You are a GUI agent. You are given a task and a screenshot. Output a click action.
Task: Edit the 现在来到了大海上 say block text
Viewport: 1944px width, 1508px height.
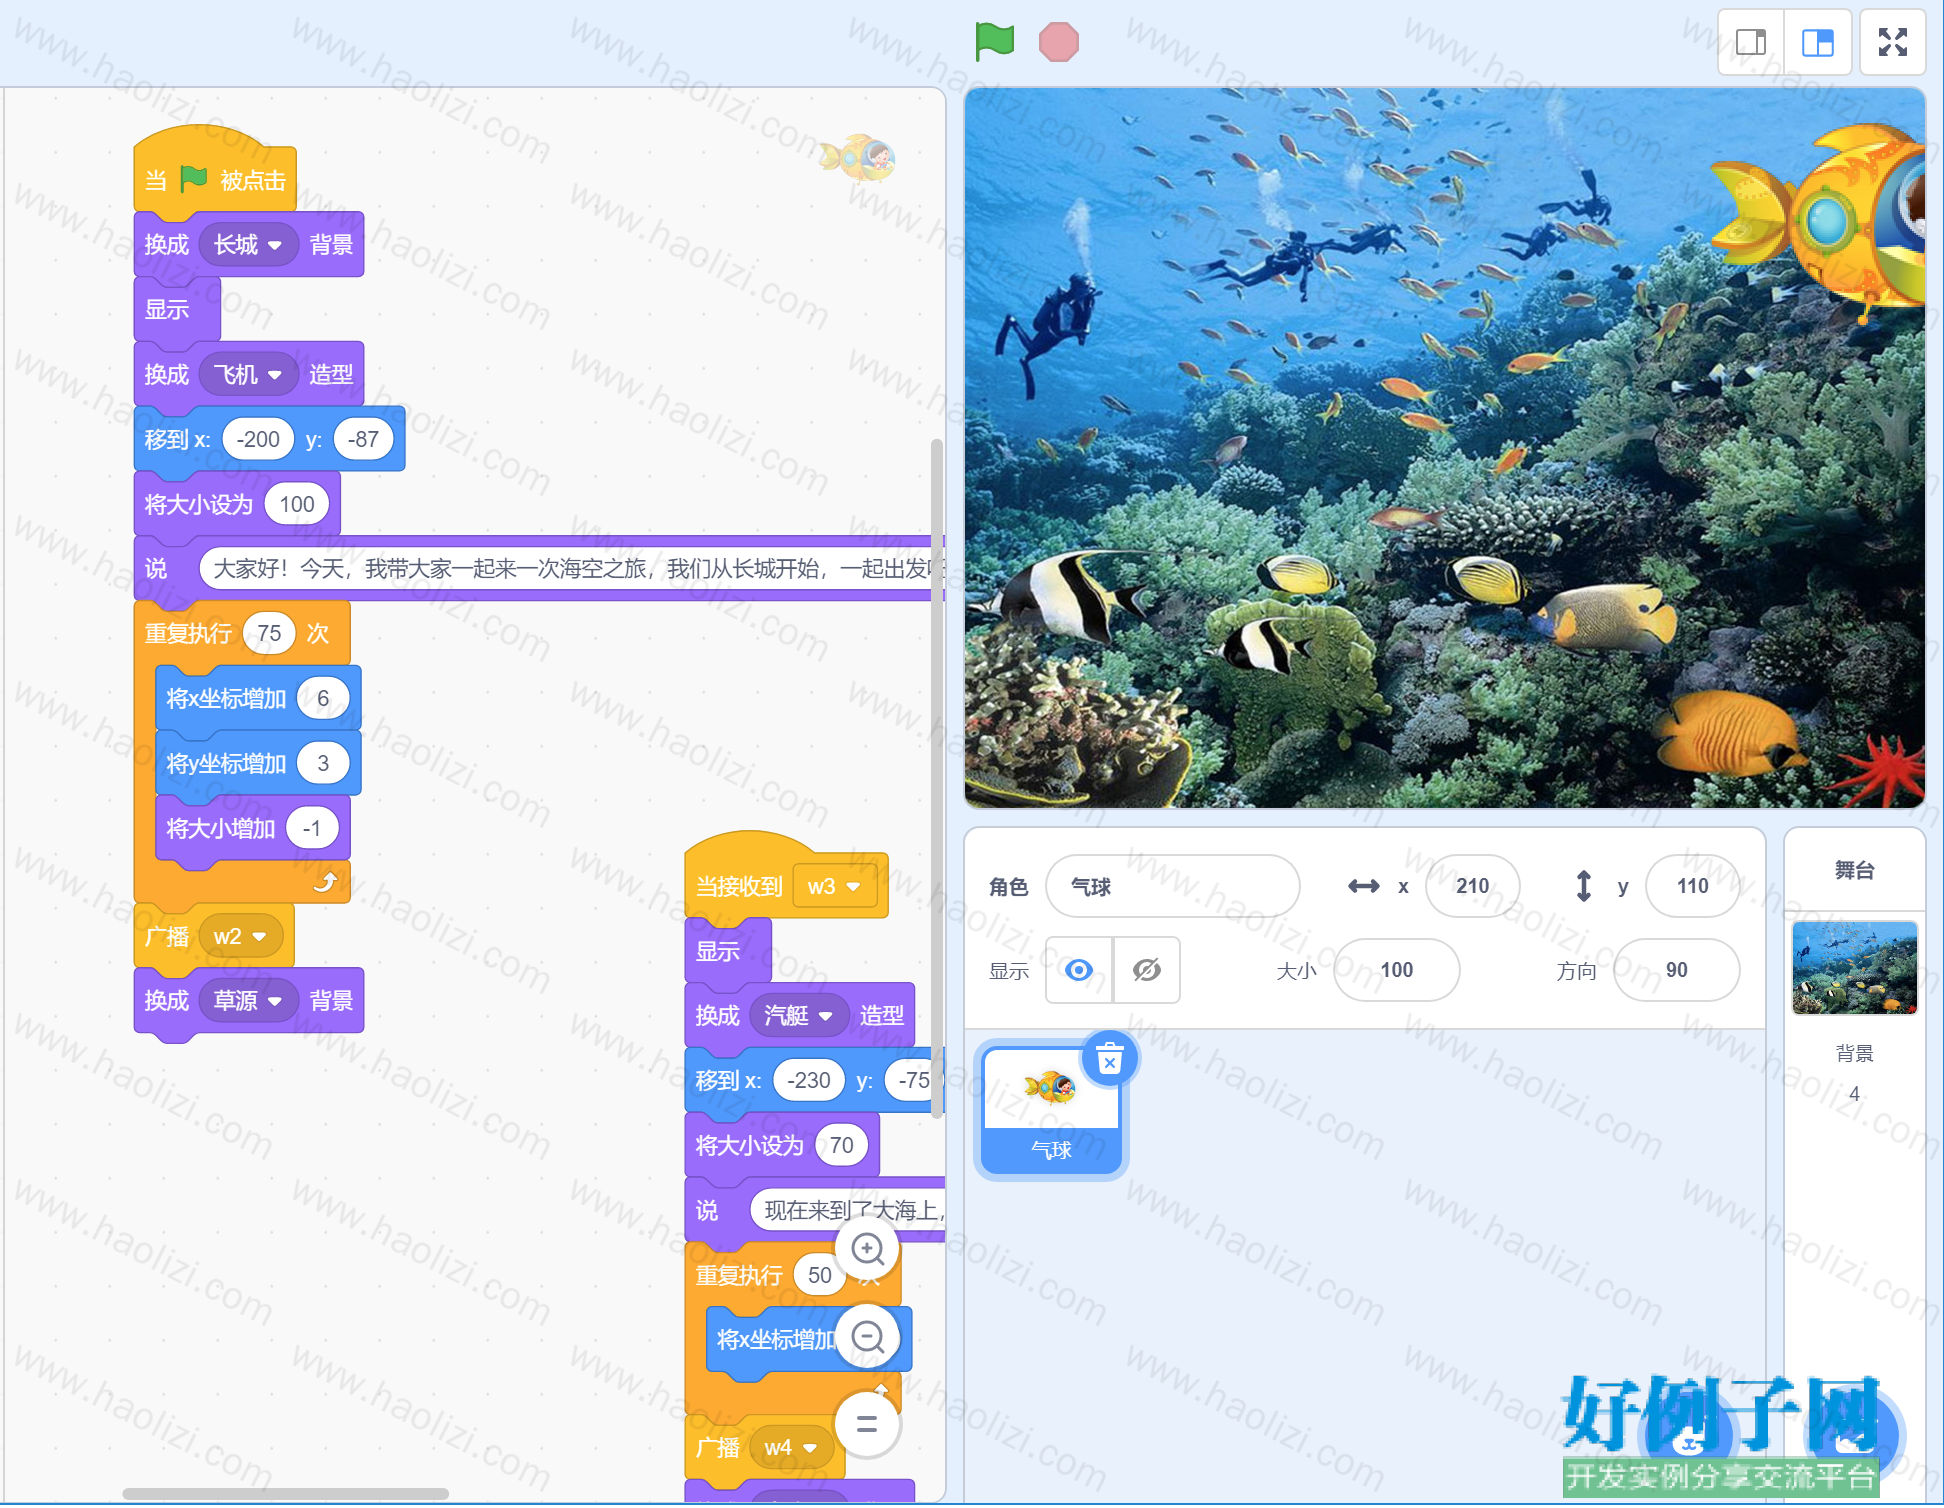[848, 1211]
